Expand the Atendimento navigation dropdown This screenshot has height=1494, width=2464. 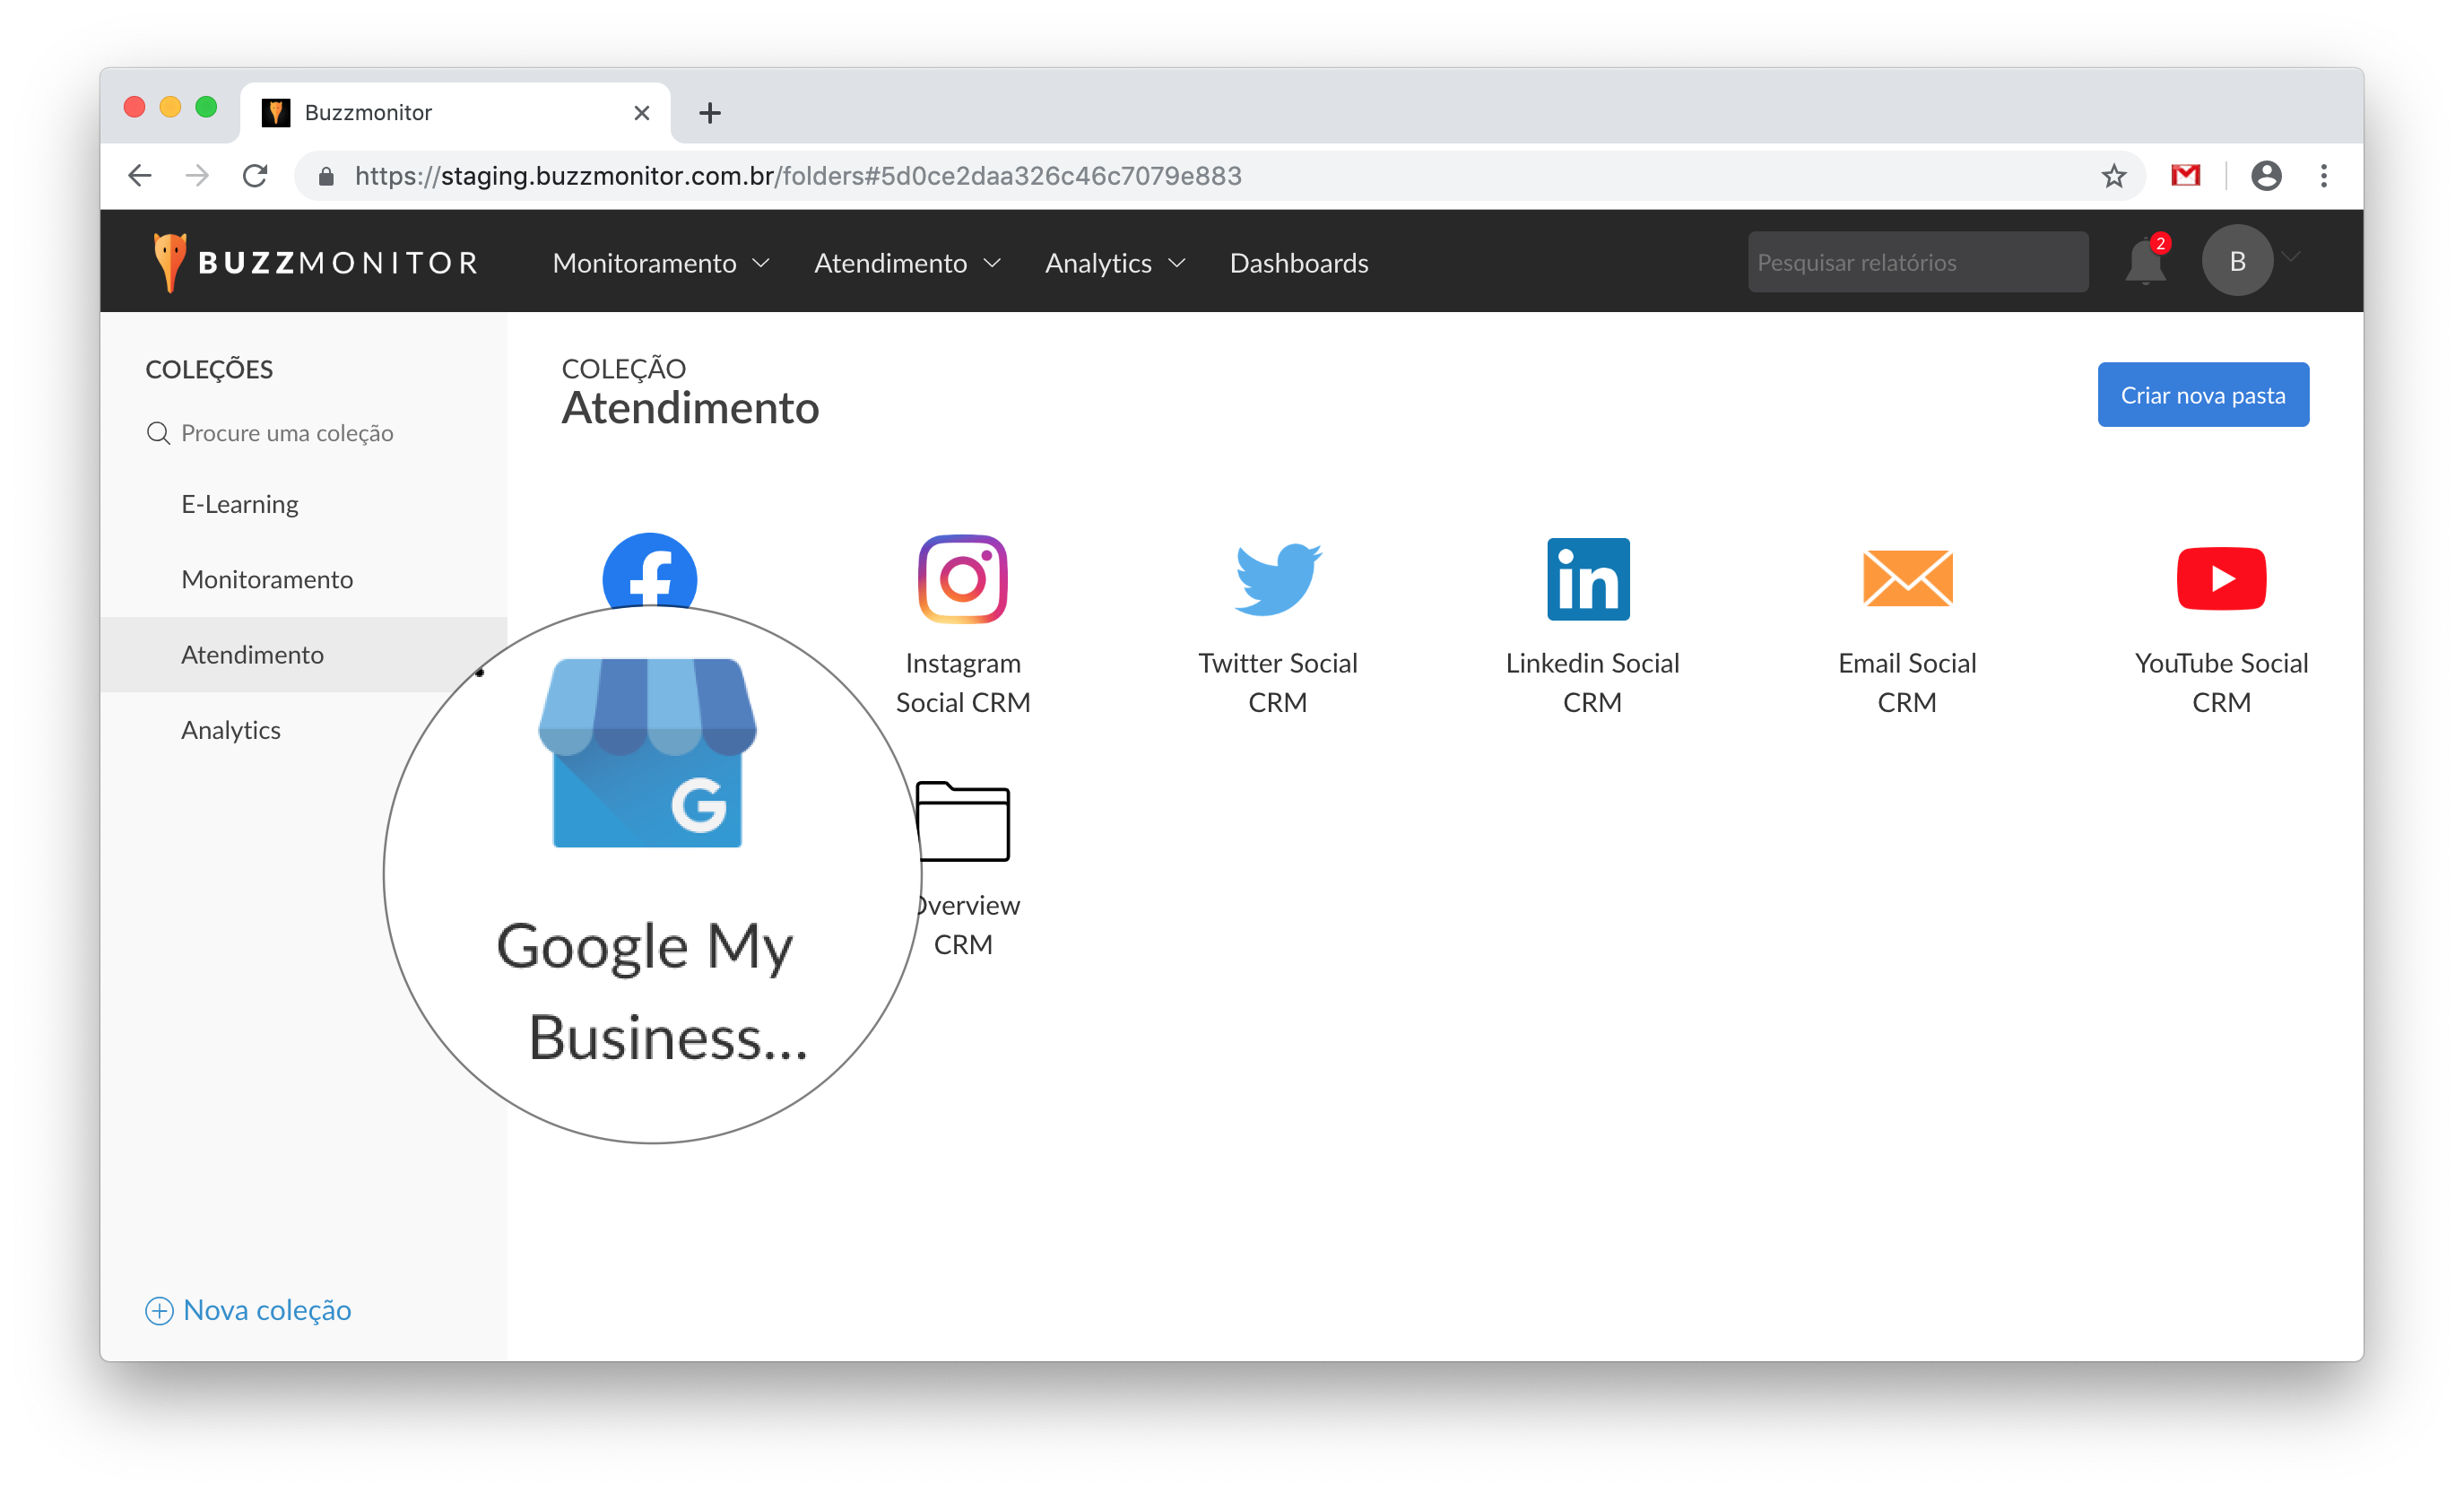906,263
